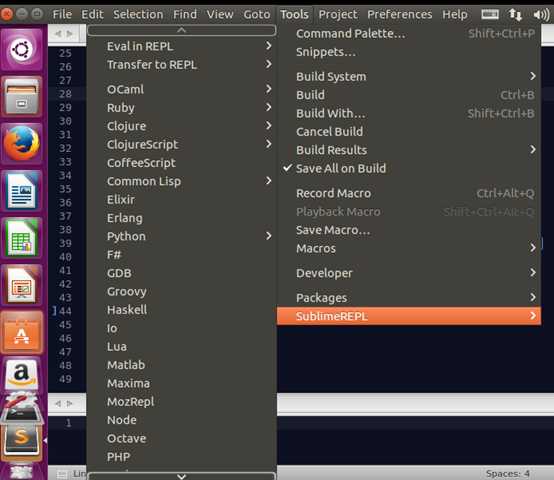This screenshot has width=554, height=480.
Task: Click the right tab-navigation arrow above editor
Action: coord(70,34)
